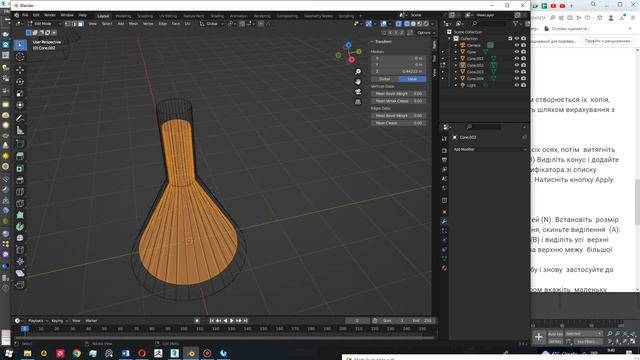
Task: Open Global transform orientation dropdown
Action: 212,24
